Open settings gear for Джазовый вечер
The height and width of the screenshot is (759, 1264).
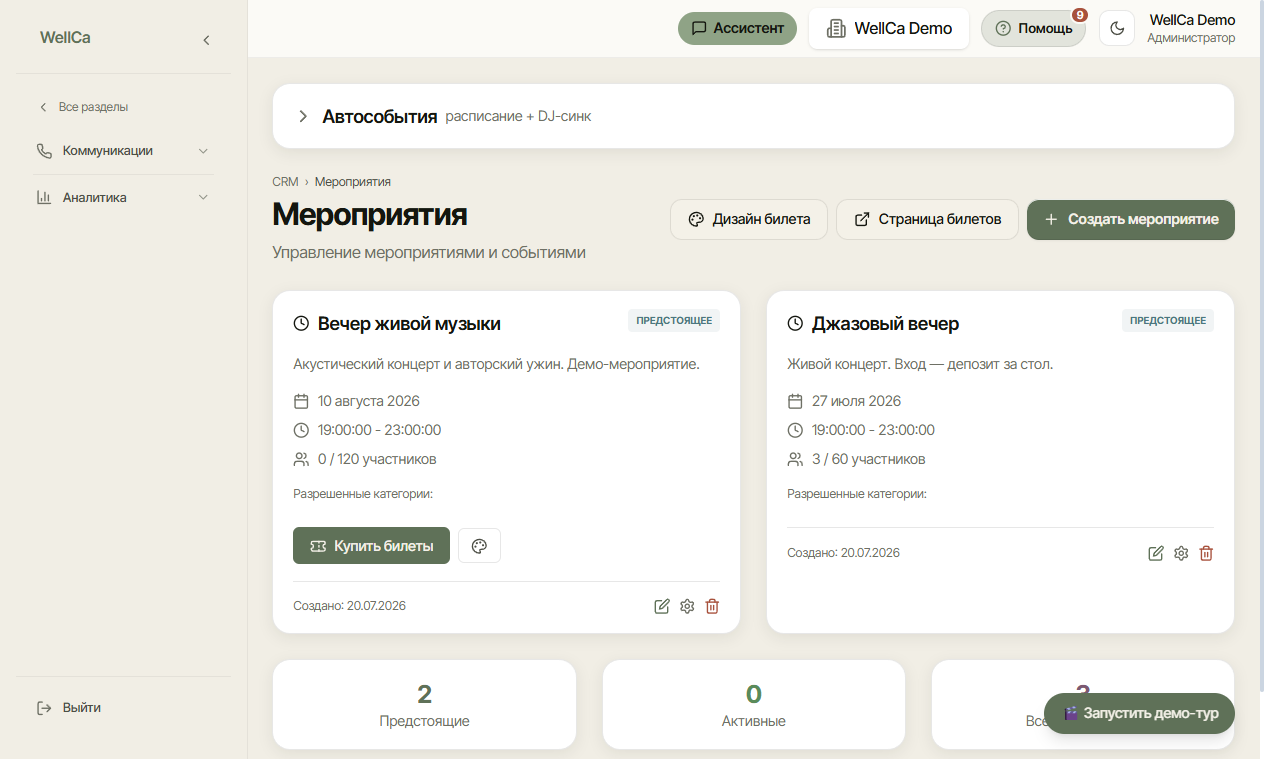[x=1181, y=553]
